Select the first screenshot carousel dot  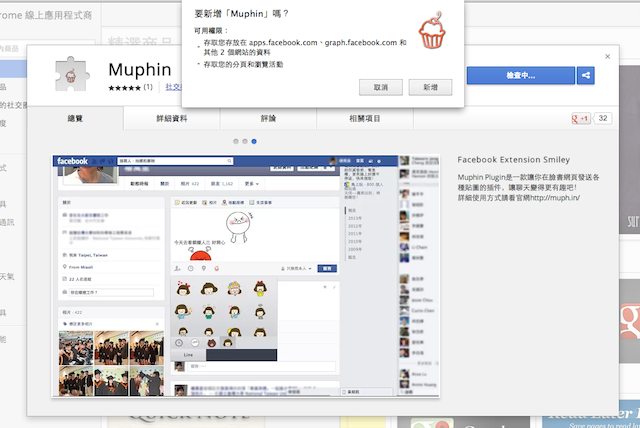(x=236, y=141)
